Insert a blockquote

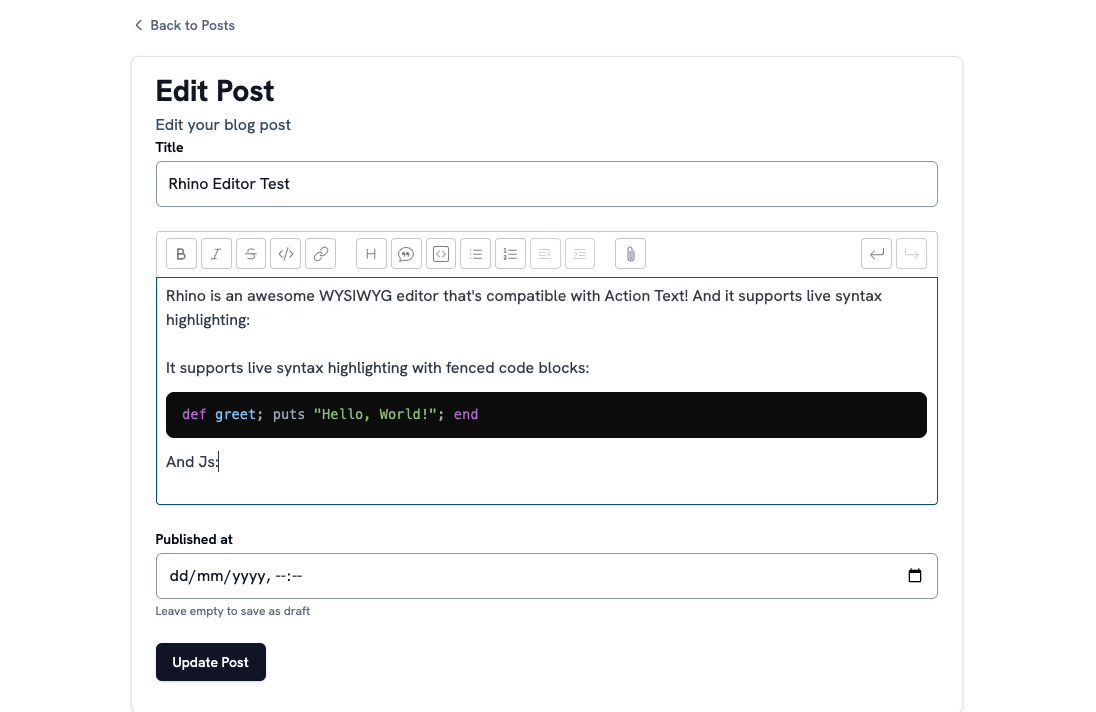coord(406,254)
